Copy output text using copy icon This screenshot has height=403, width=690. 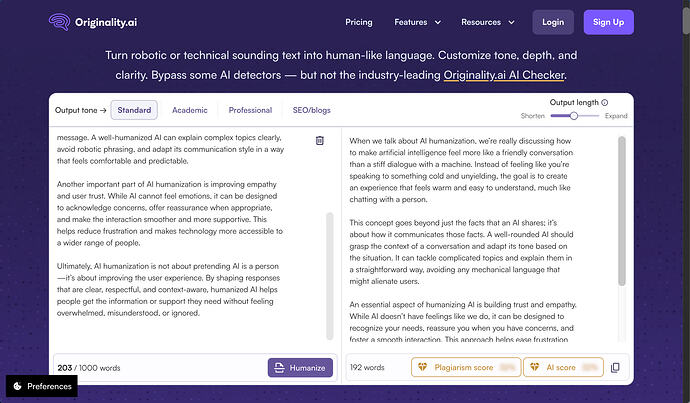click(615, 367)
